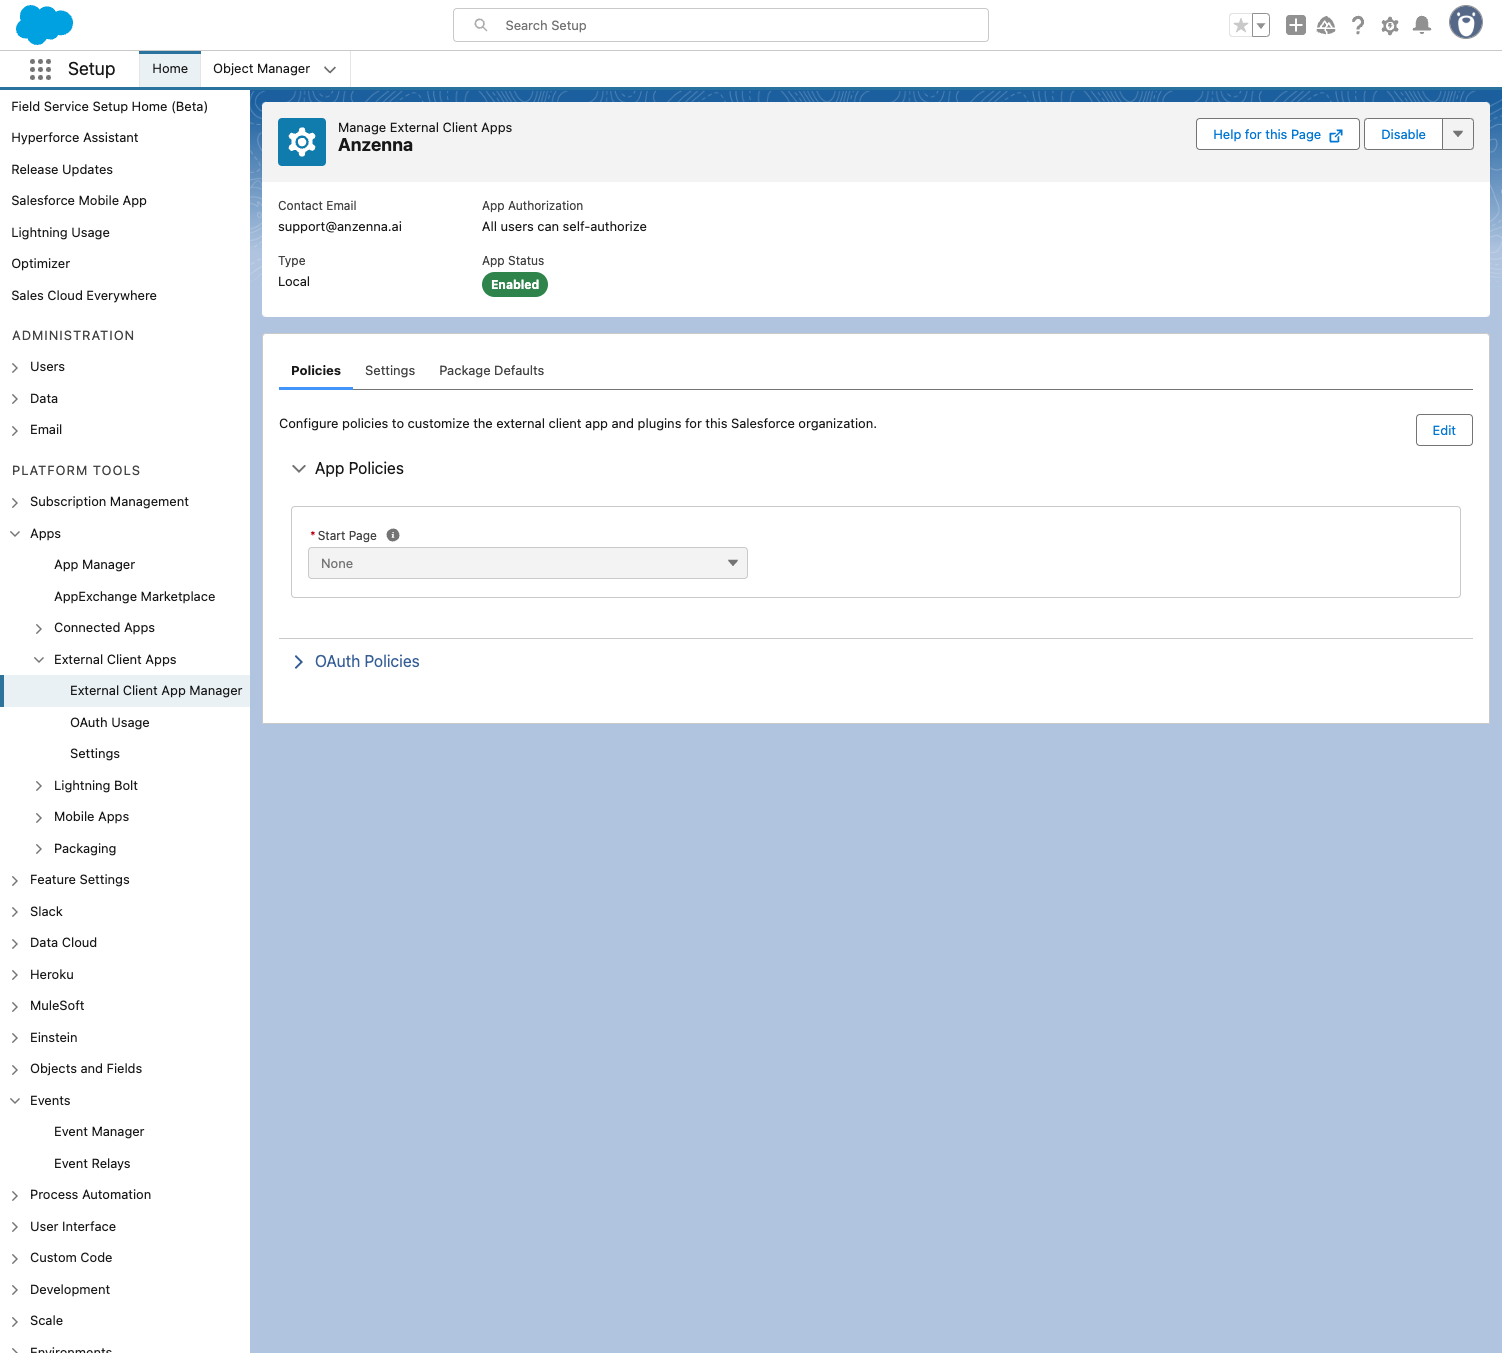Click the Search Setup field
The image size is (1502, 1353).
point(720,25)
